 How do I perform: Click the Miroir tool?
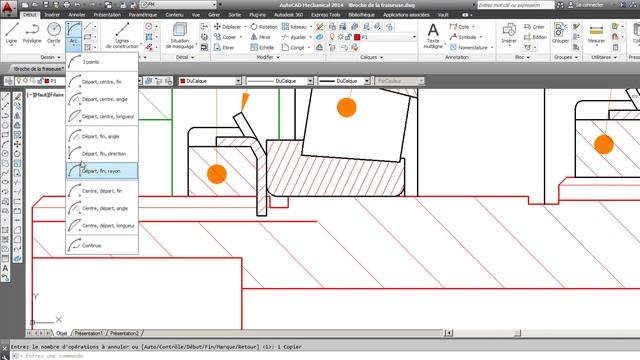coord(260,37)
